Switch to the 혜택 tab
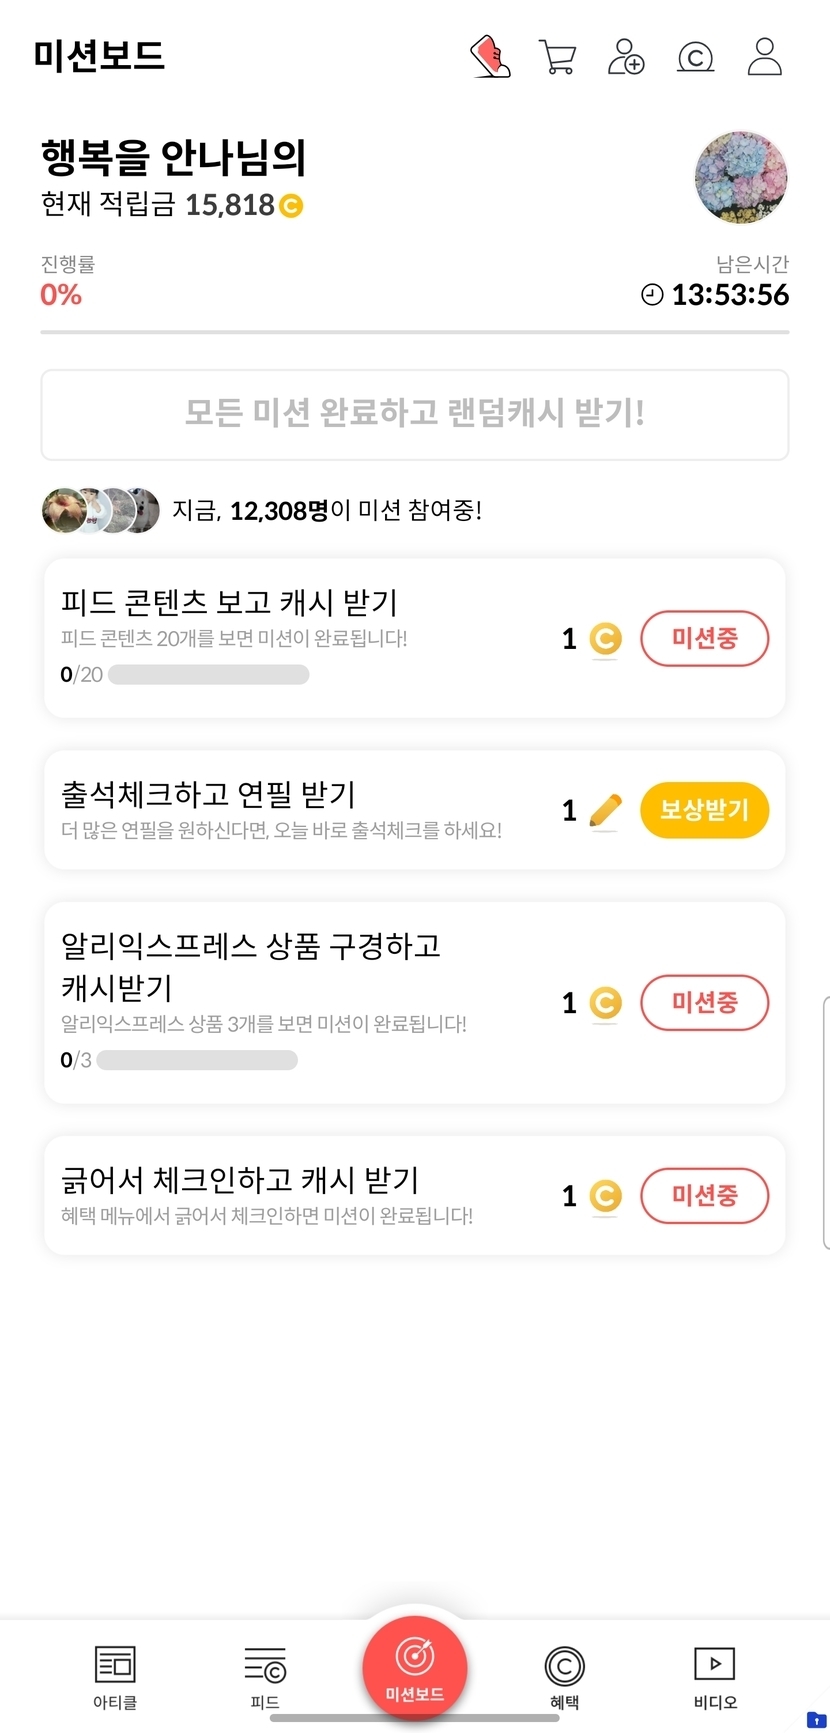The height and width of the screenshot is (1733, 830). pos(565,1676)
